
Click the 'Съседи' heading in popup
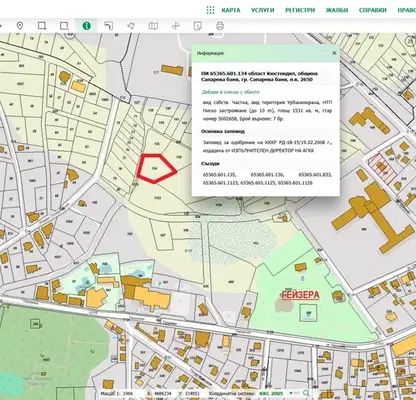210,163
